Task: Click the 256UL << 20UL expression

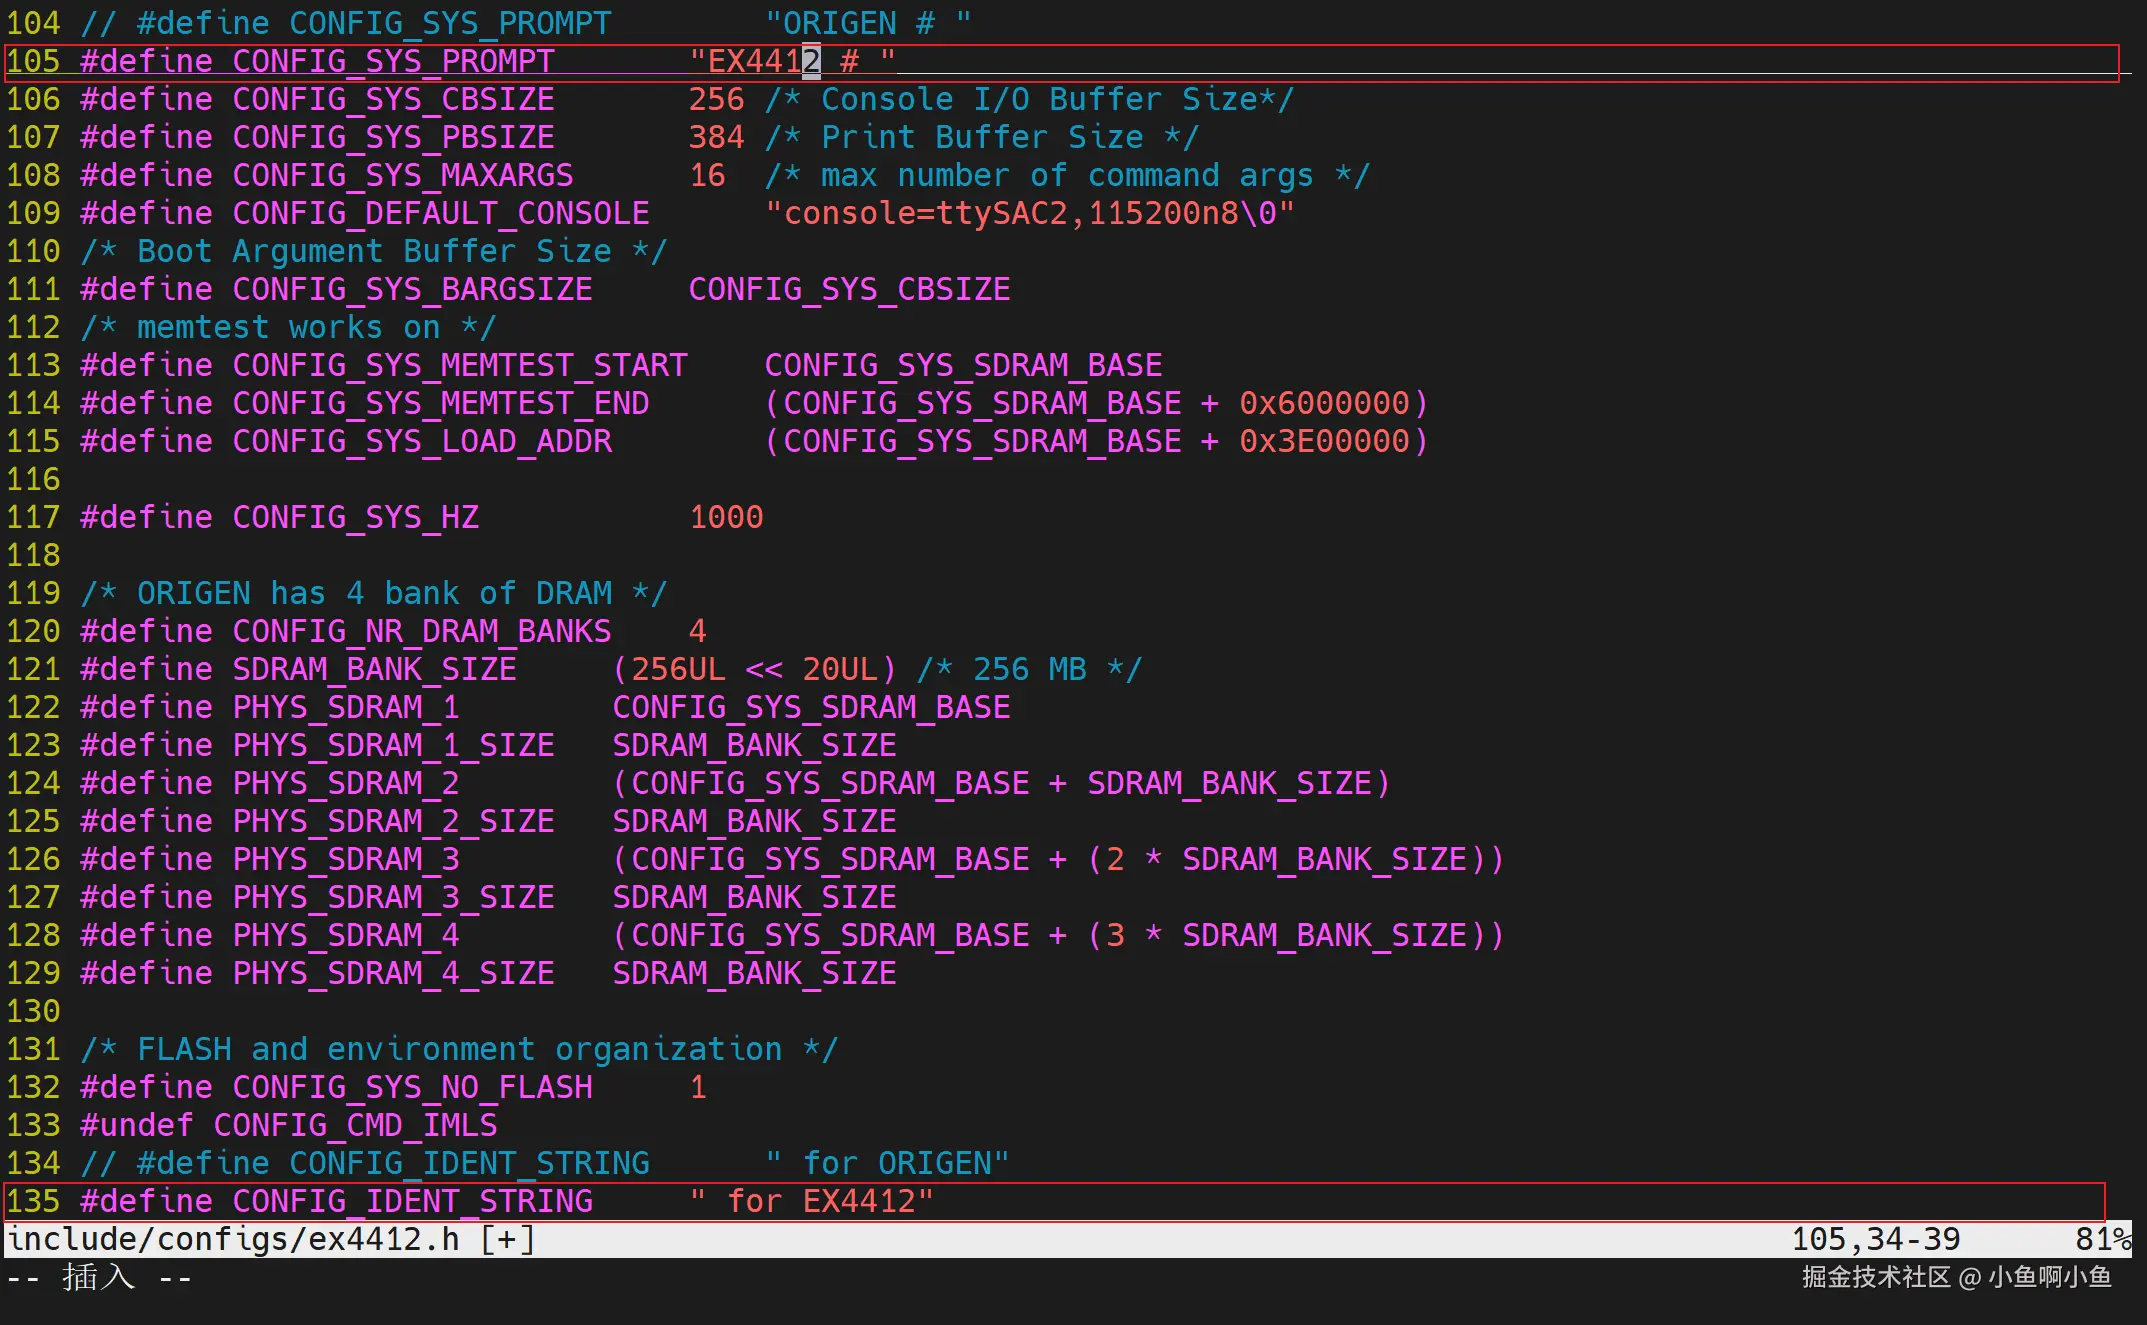Action: click(754, 669)
